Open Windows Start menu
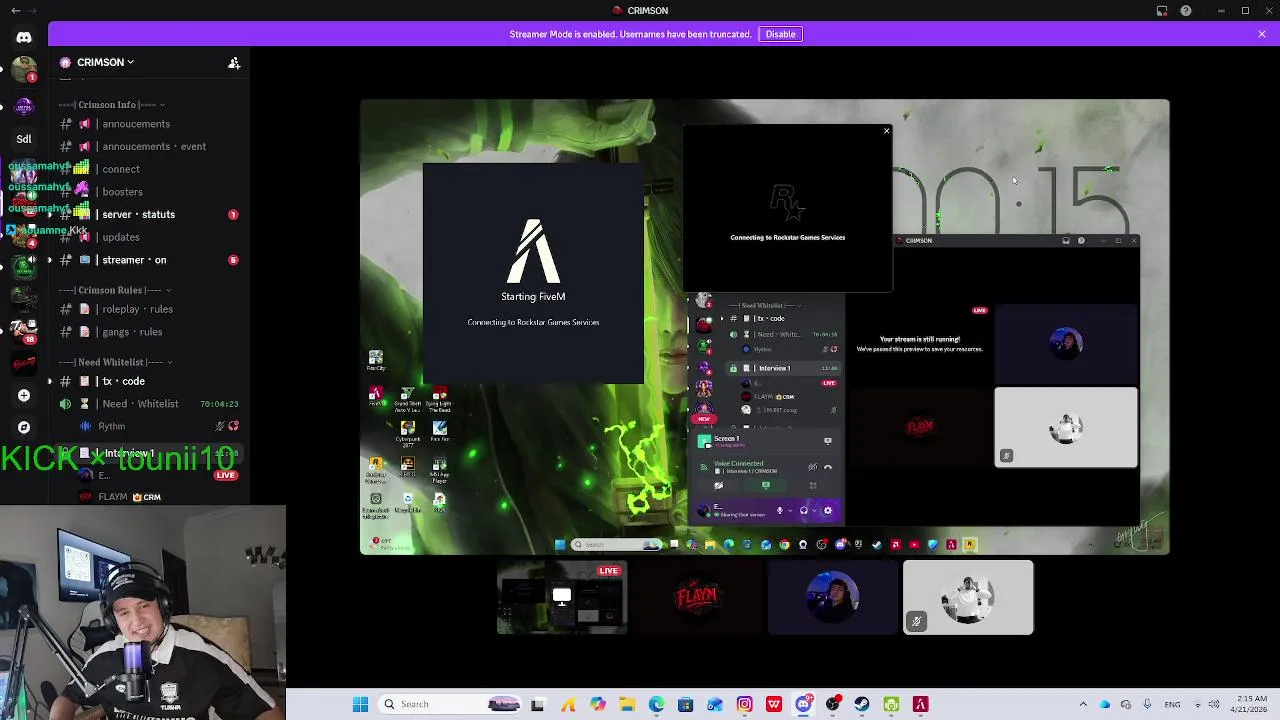The width and height of the screenshot is (1280, 720). pyautogui.click(x=361, y=704)
